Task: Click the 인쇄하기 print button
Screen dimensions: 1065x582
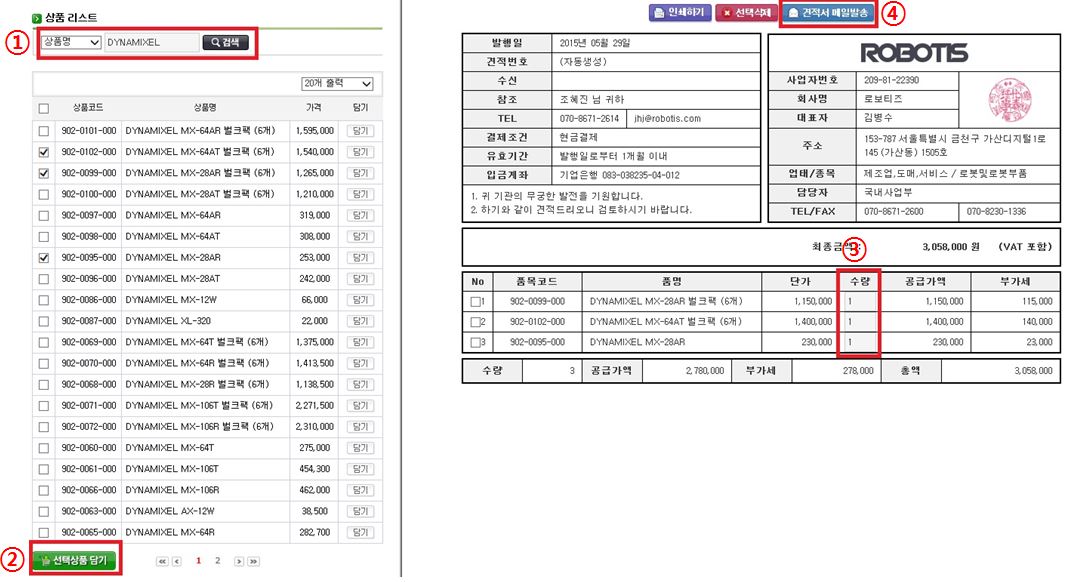Action: [x=680, y=13]
